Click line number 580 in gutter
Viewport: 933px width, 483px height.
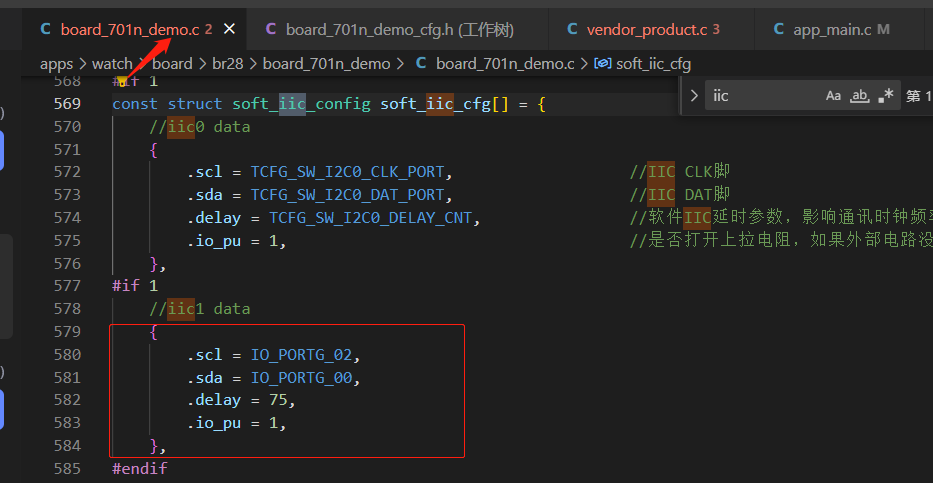click(67, 355)
